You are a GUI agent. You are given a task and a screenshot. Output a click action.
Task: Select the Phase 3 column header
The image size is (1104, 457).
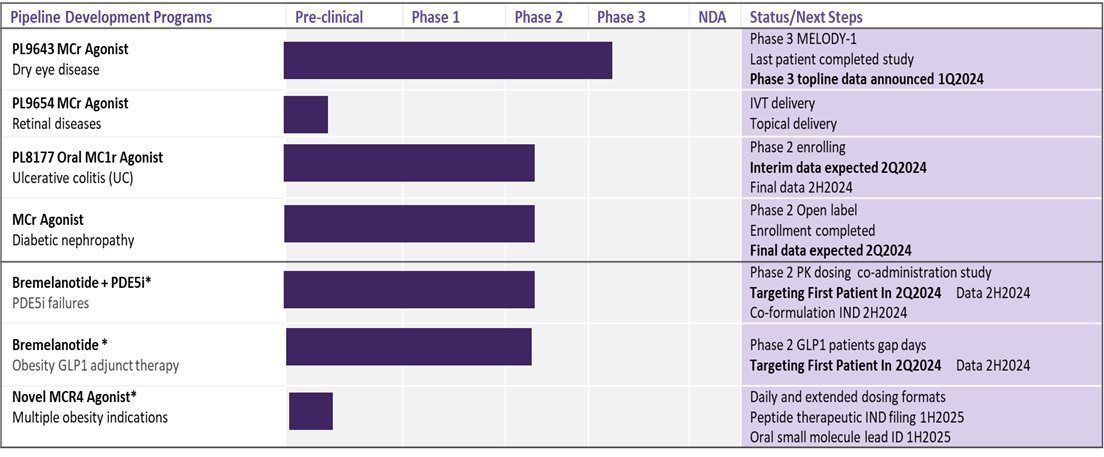(621, 17)
